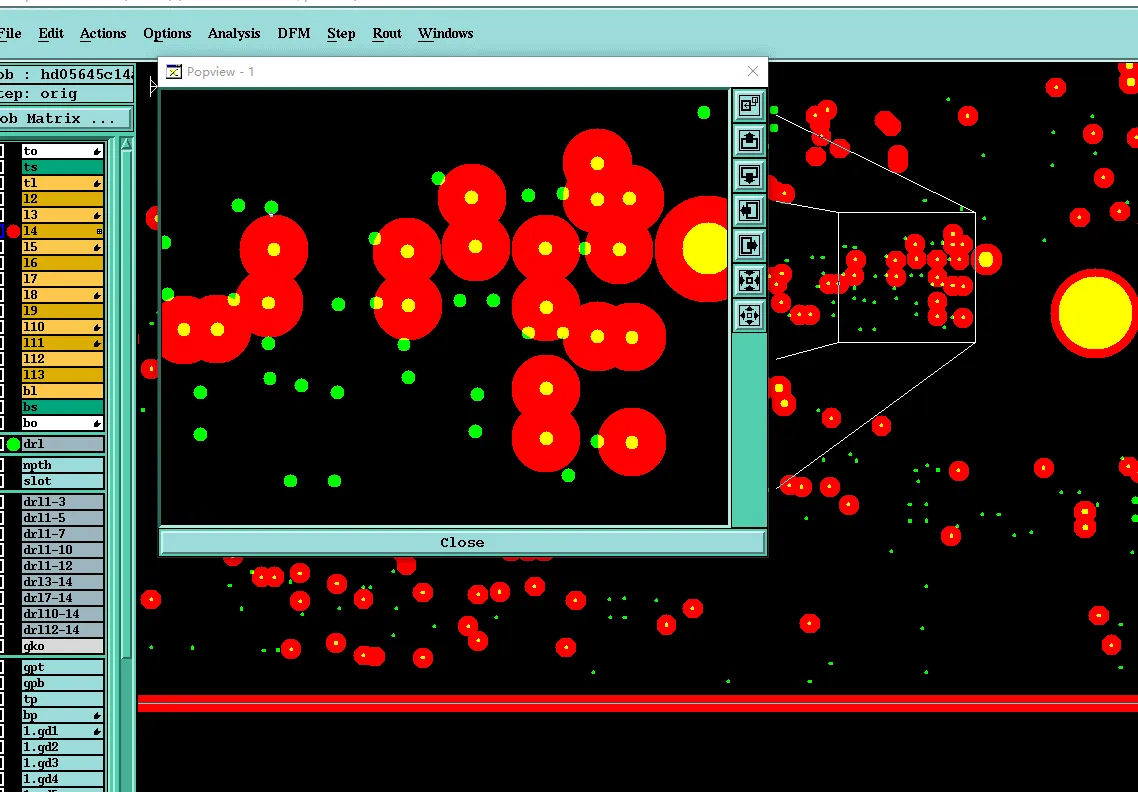The image size is (1138, 792).
Task: Select the pan down icon in Popview
Action: [749, 176]
